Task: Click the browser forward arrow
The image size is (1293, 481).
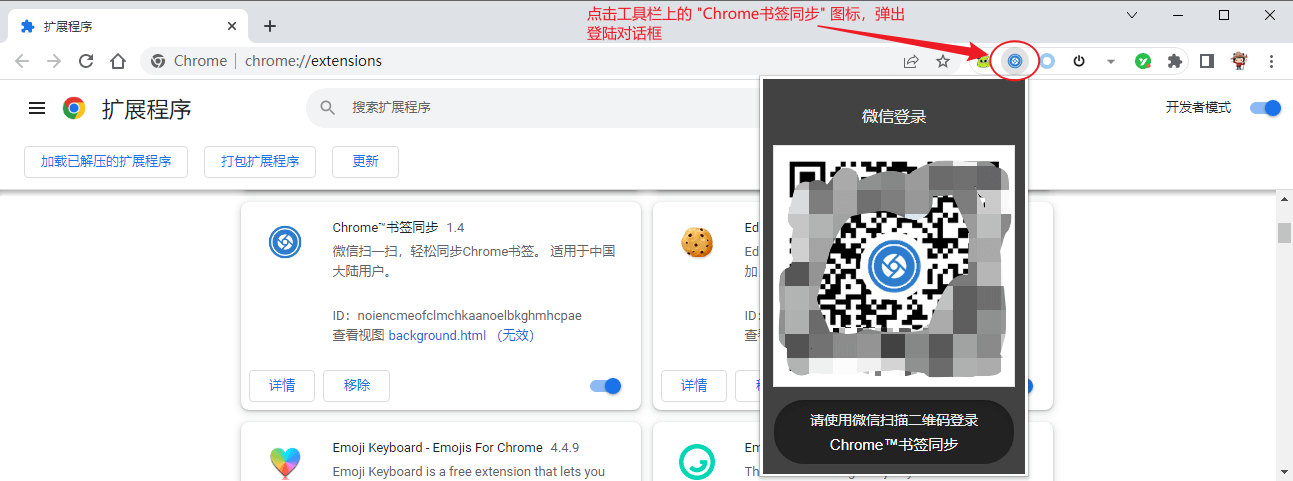Action: click(54, 61)
